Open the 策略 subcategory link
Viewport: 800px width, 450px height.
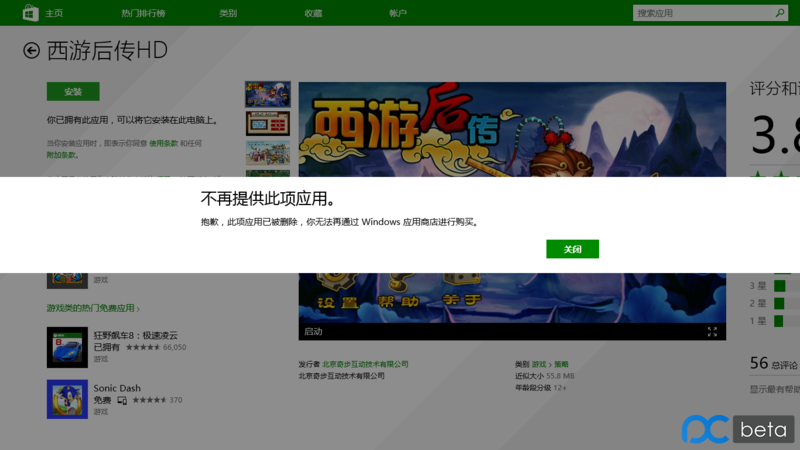coord(561,364)
